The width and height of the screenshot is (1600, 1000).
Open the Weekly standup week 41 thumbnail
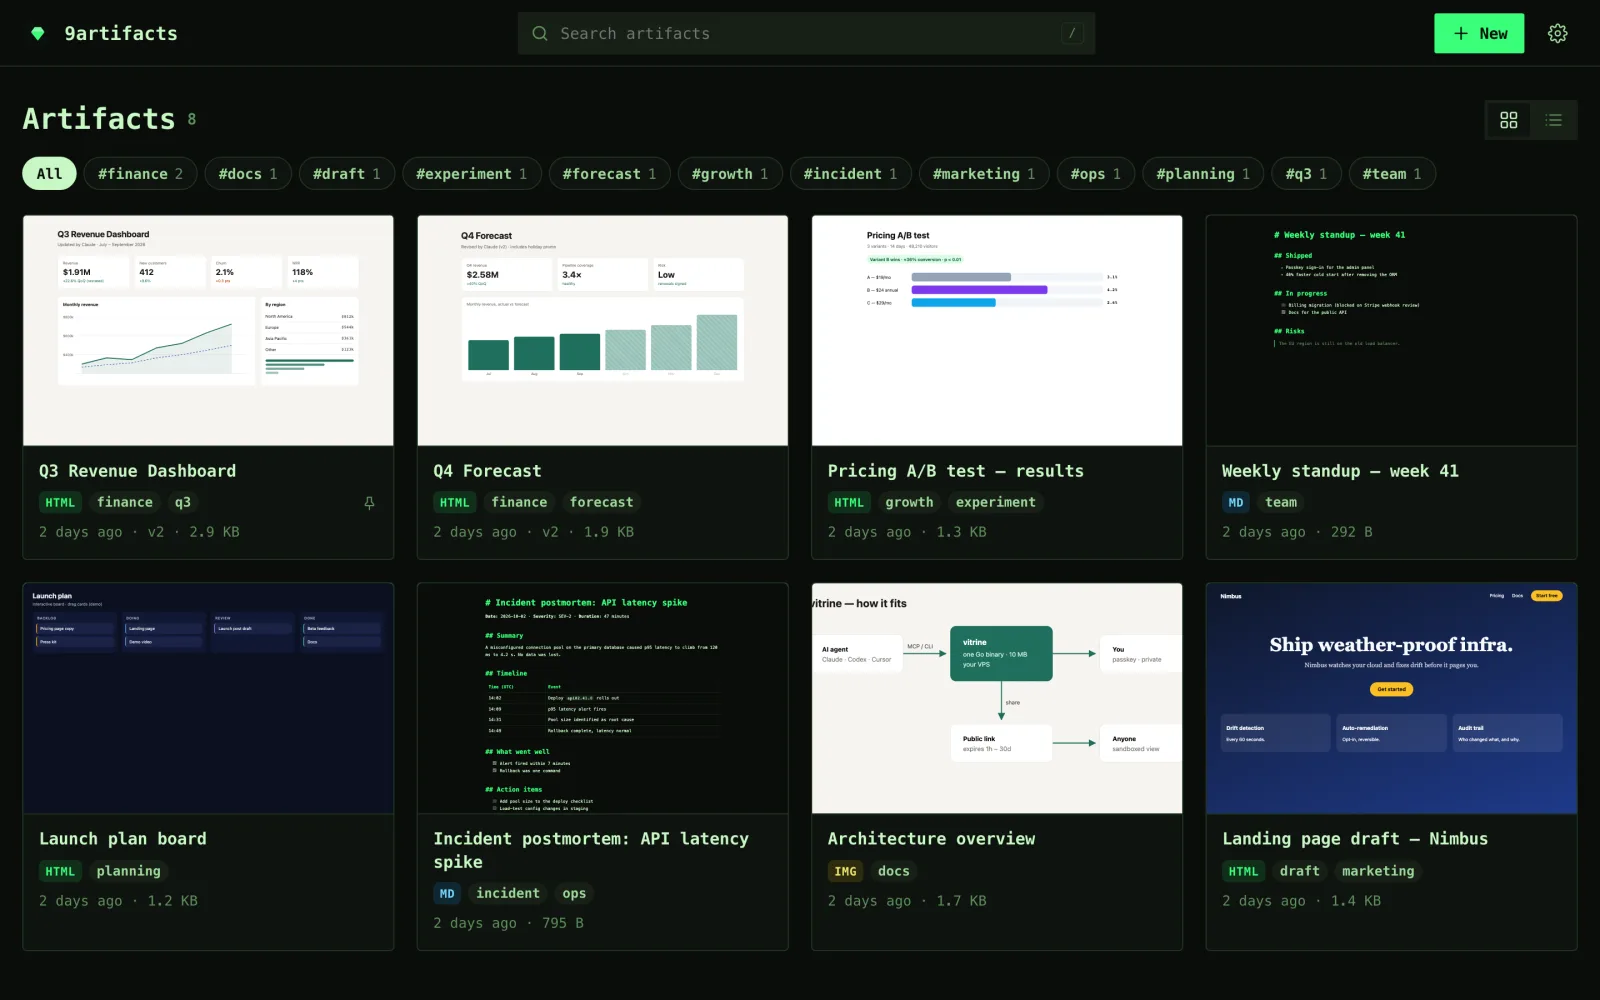point(1391,331)
